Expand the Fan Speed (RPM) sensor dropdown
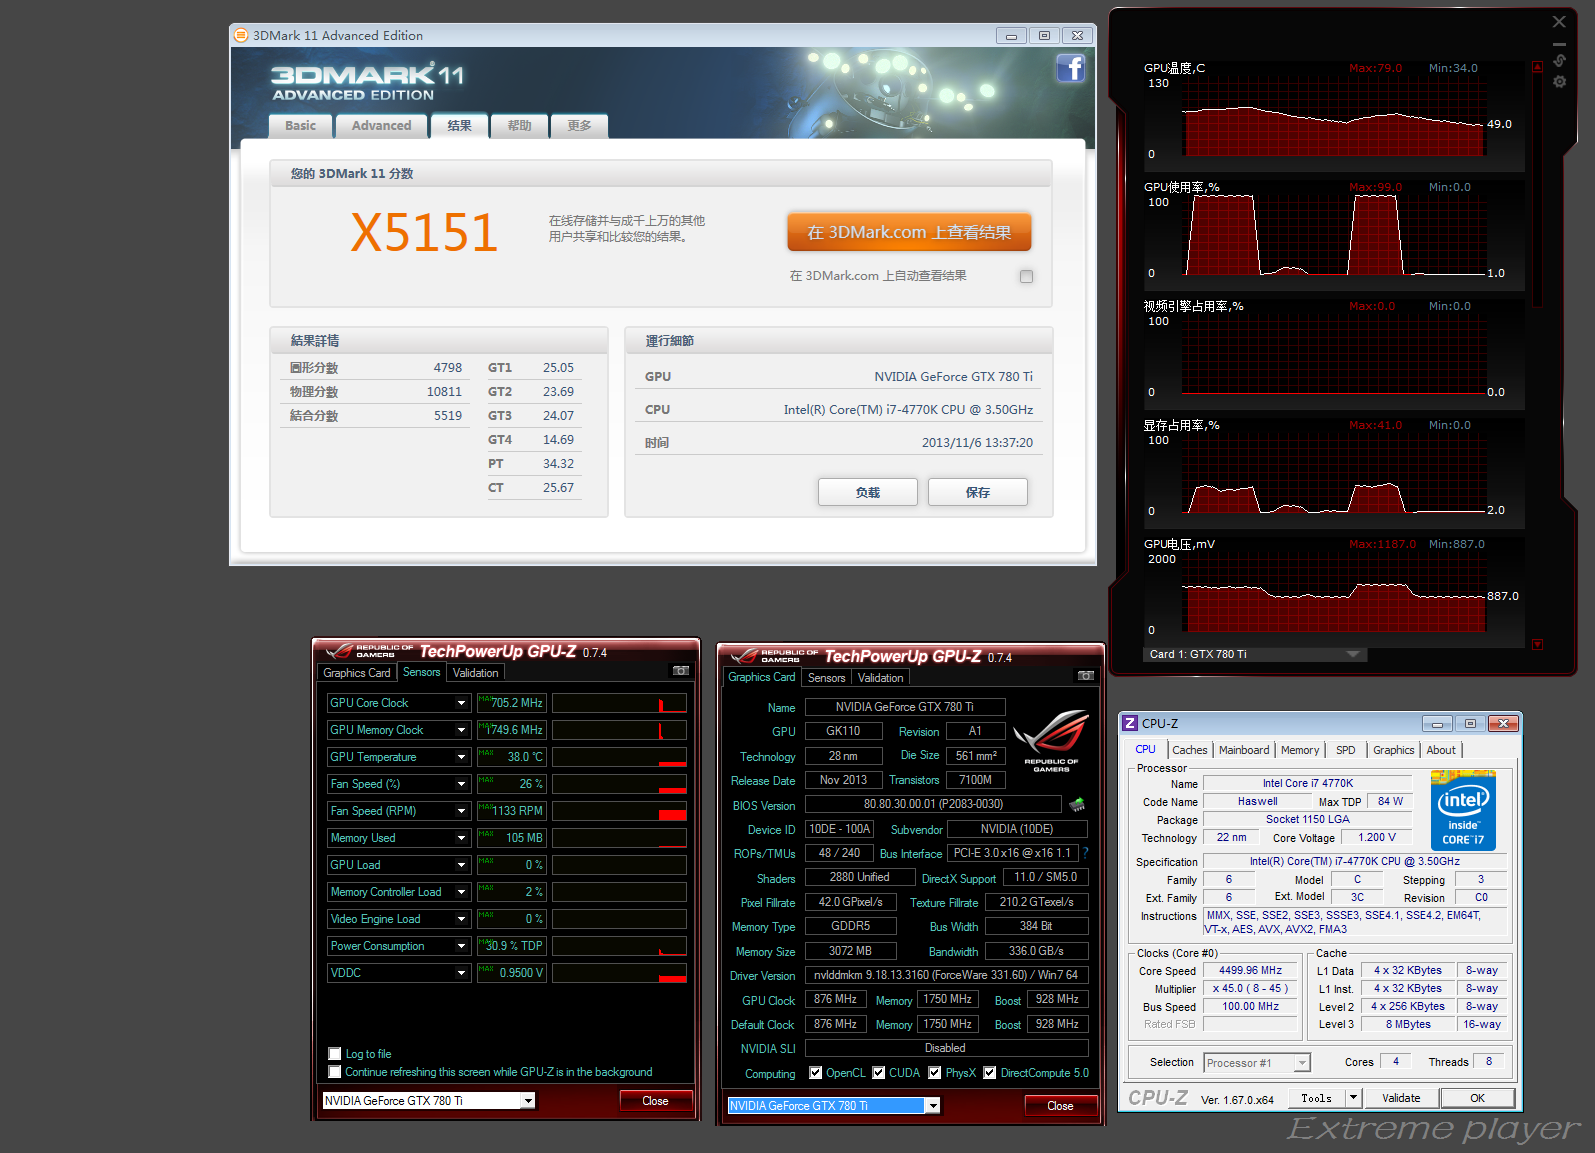The height and width of the screenshot is (1153, 1595). (x=461, y=811)
